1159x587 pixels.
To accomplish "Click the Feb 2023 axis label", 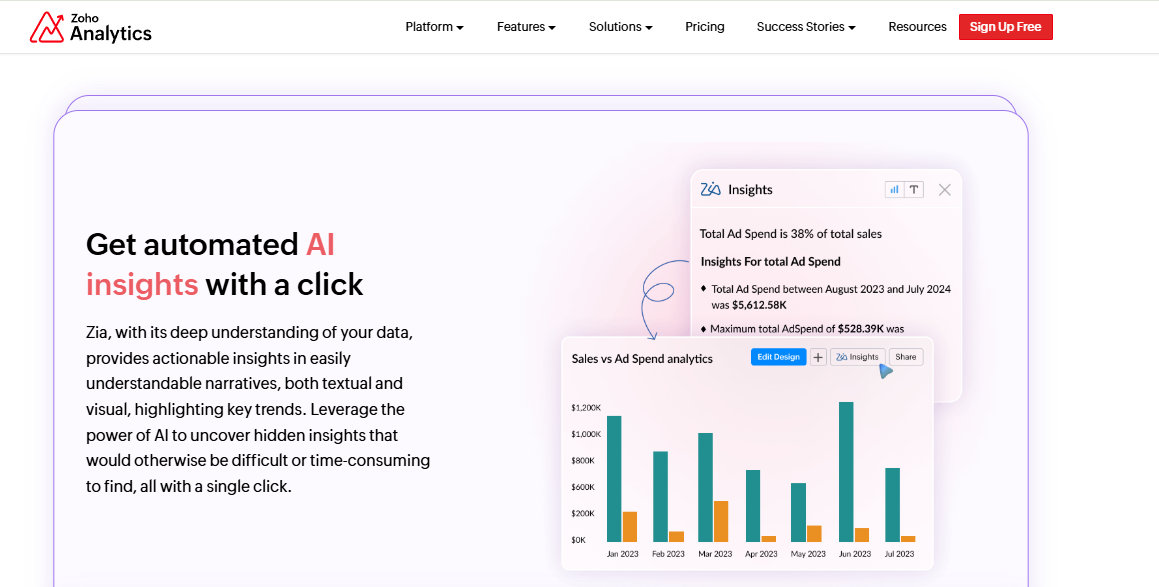I will pos(667,554).
